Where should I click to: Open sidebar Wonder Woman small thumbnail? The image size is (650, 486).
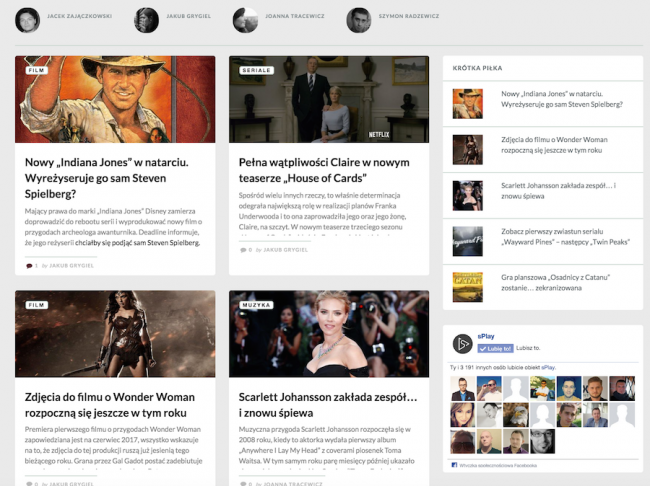(x=468, y=150)
